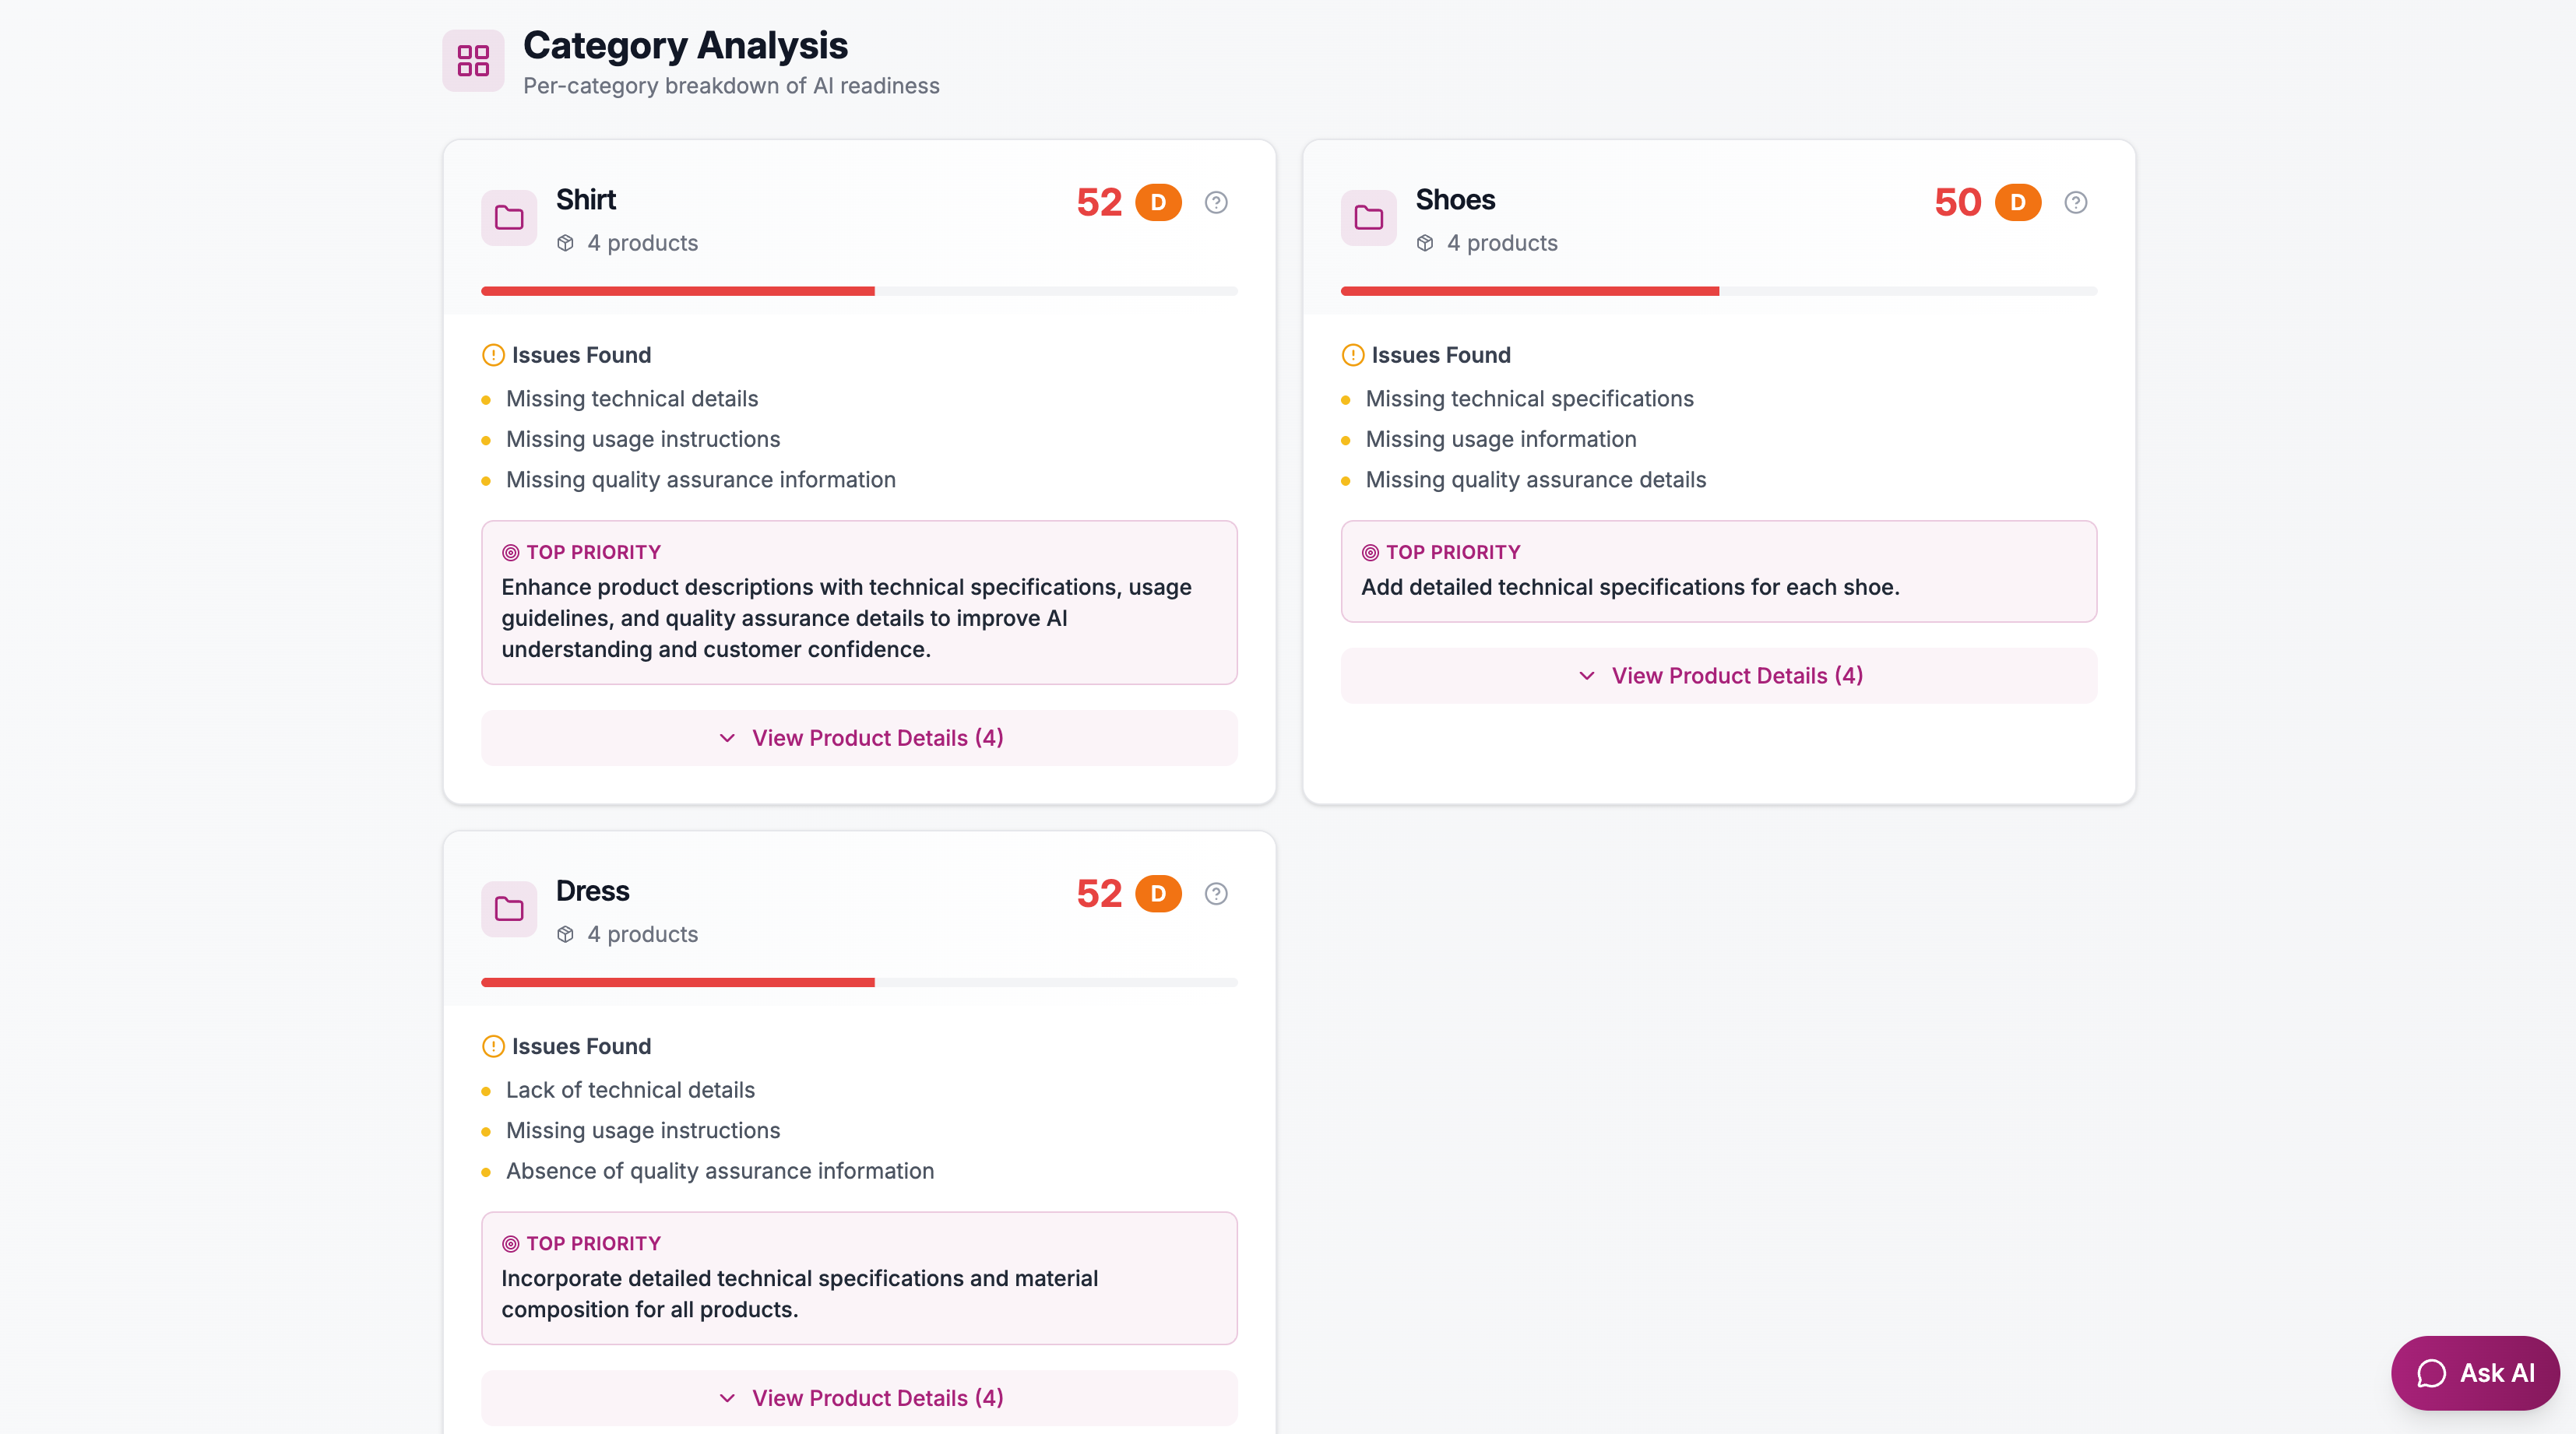Click the warning icon next to Shirt Issues Found
This screenshot has width=2576, height=1434.
click(x=491, y=354)
